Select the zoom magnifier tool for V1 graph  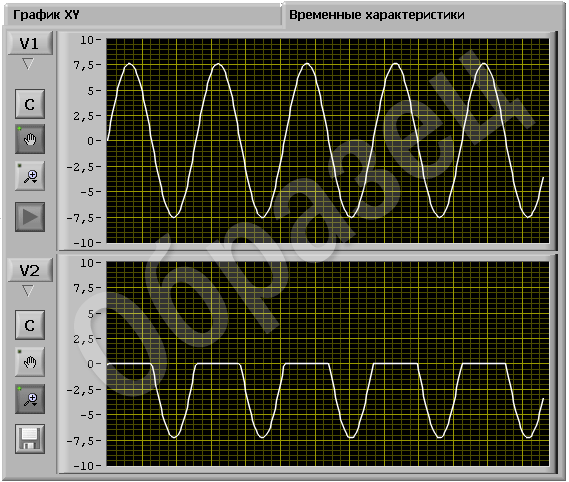point(30,176)
